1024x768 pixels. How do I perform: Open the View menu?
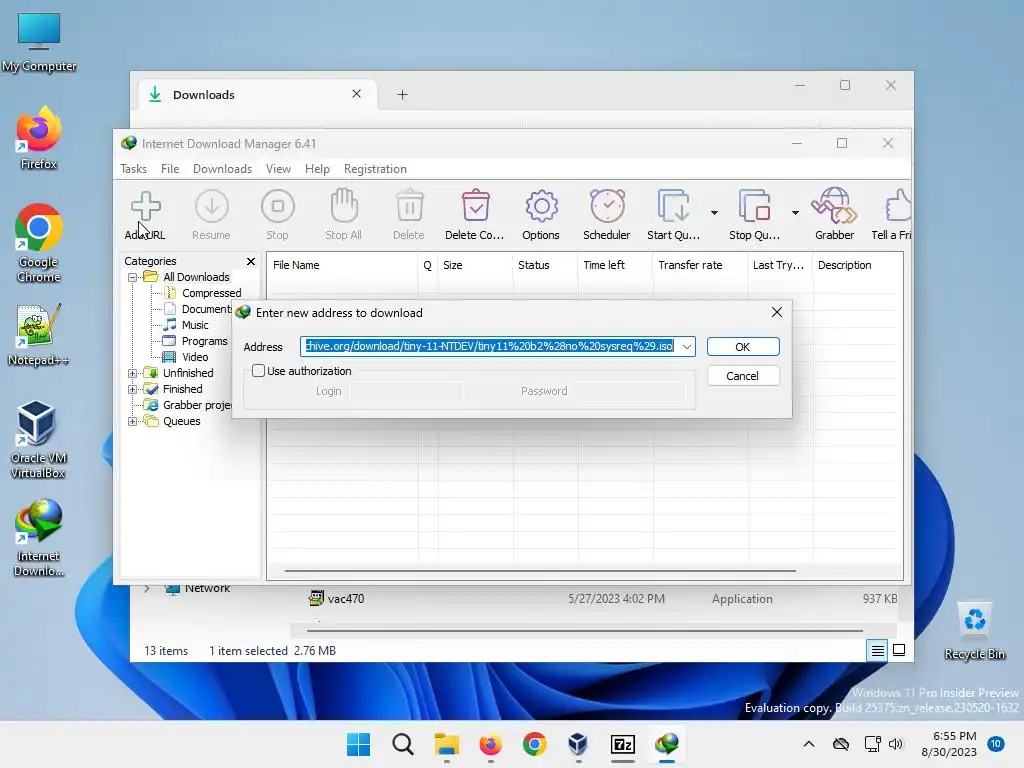point(278,168)
